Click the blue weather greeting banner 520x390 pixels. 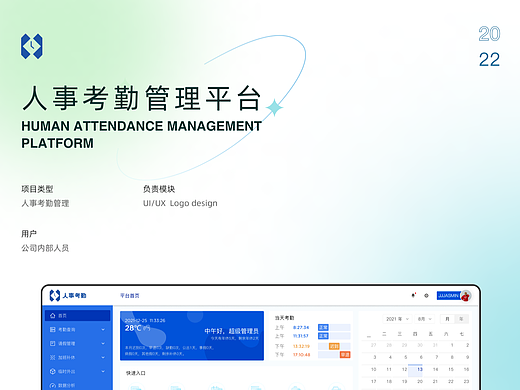coord(192,336)
